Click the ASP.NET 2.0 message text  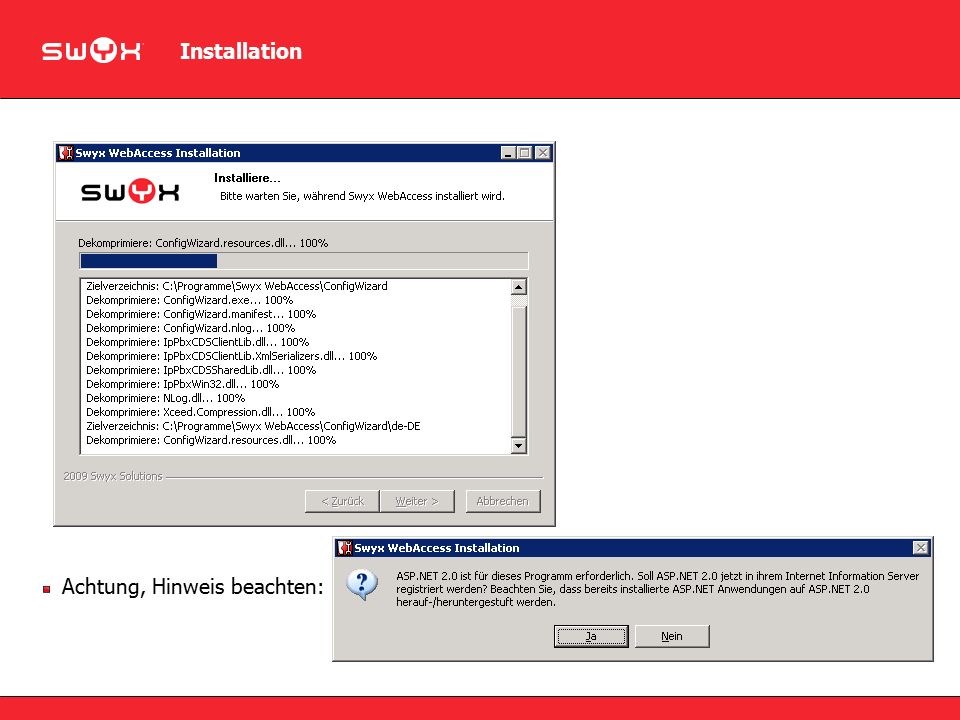658,589
